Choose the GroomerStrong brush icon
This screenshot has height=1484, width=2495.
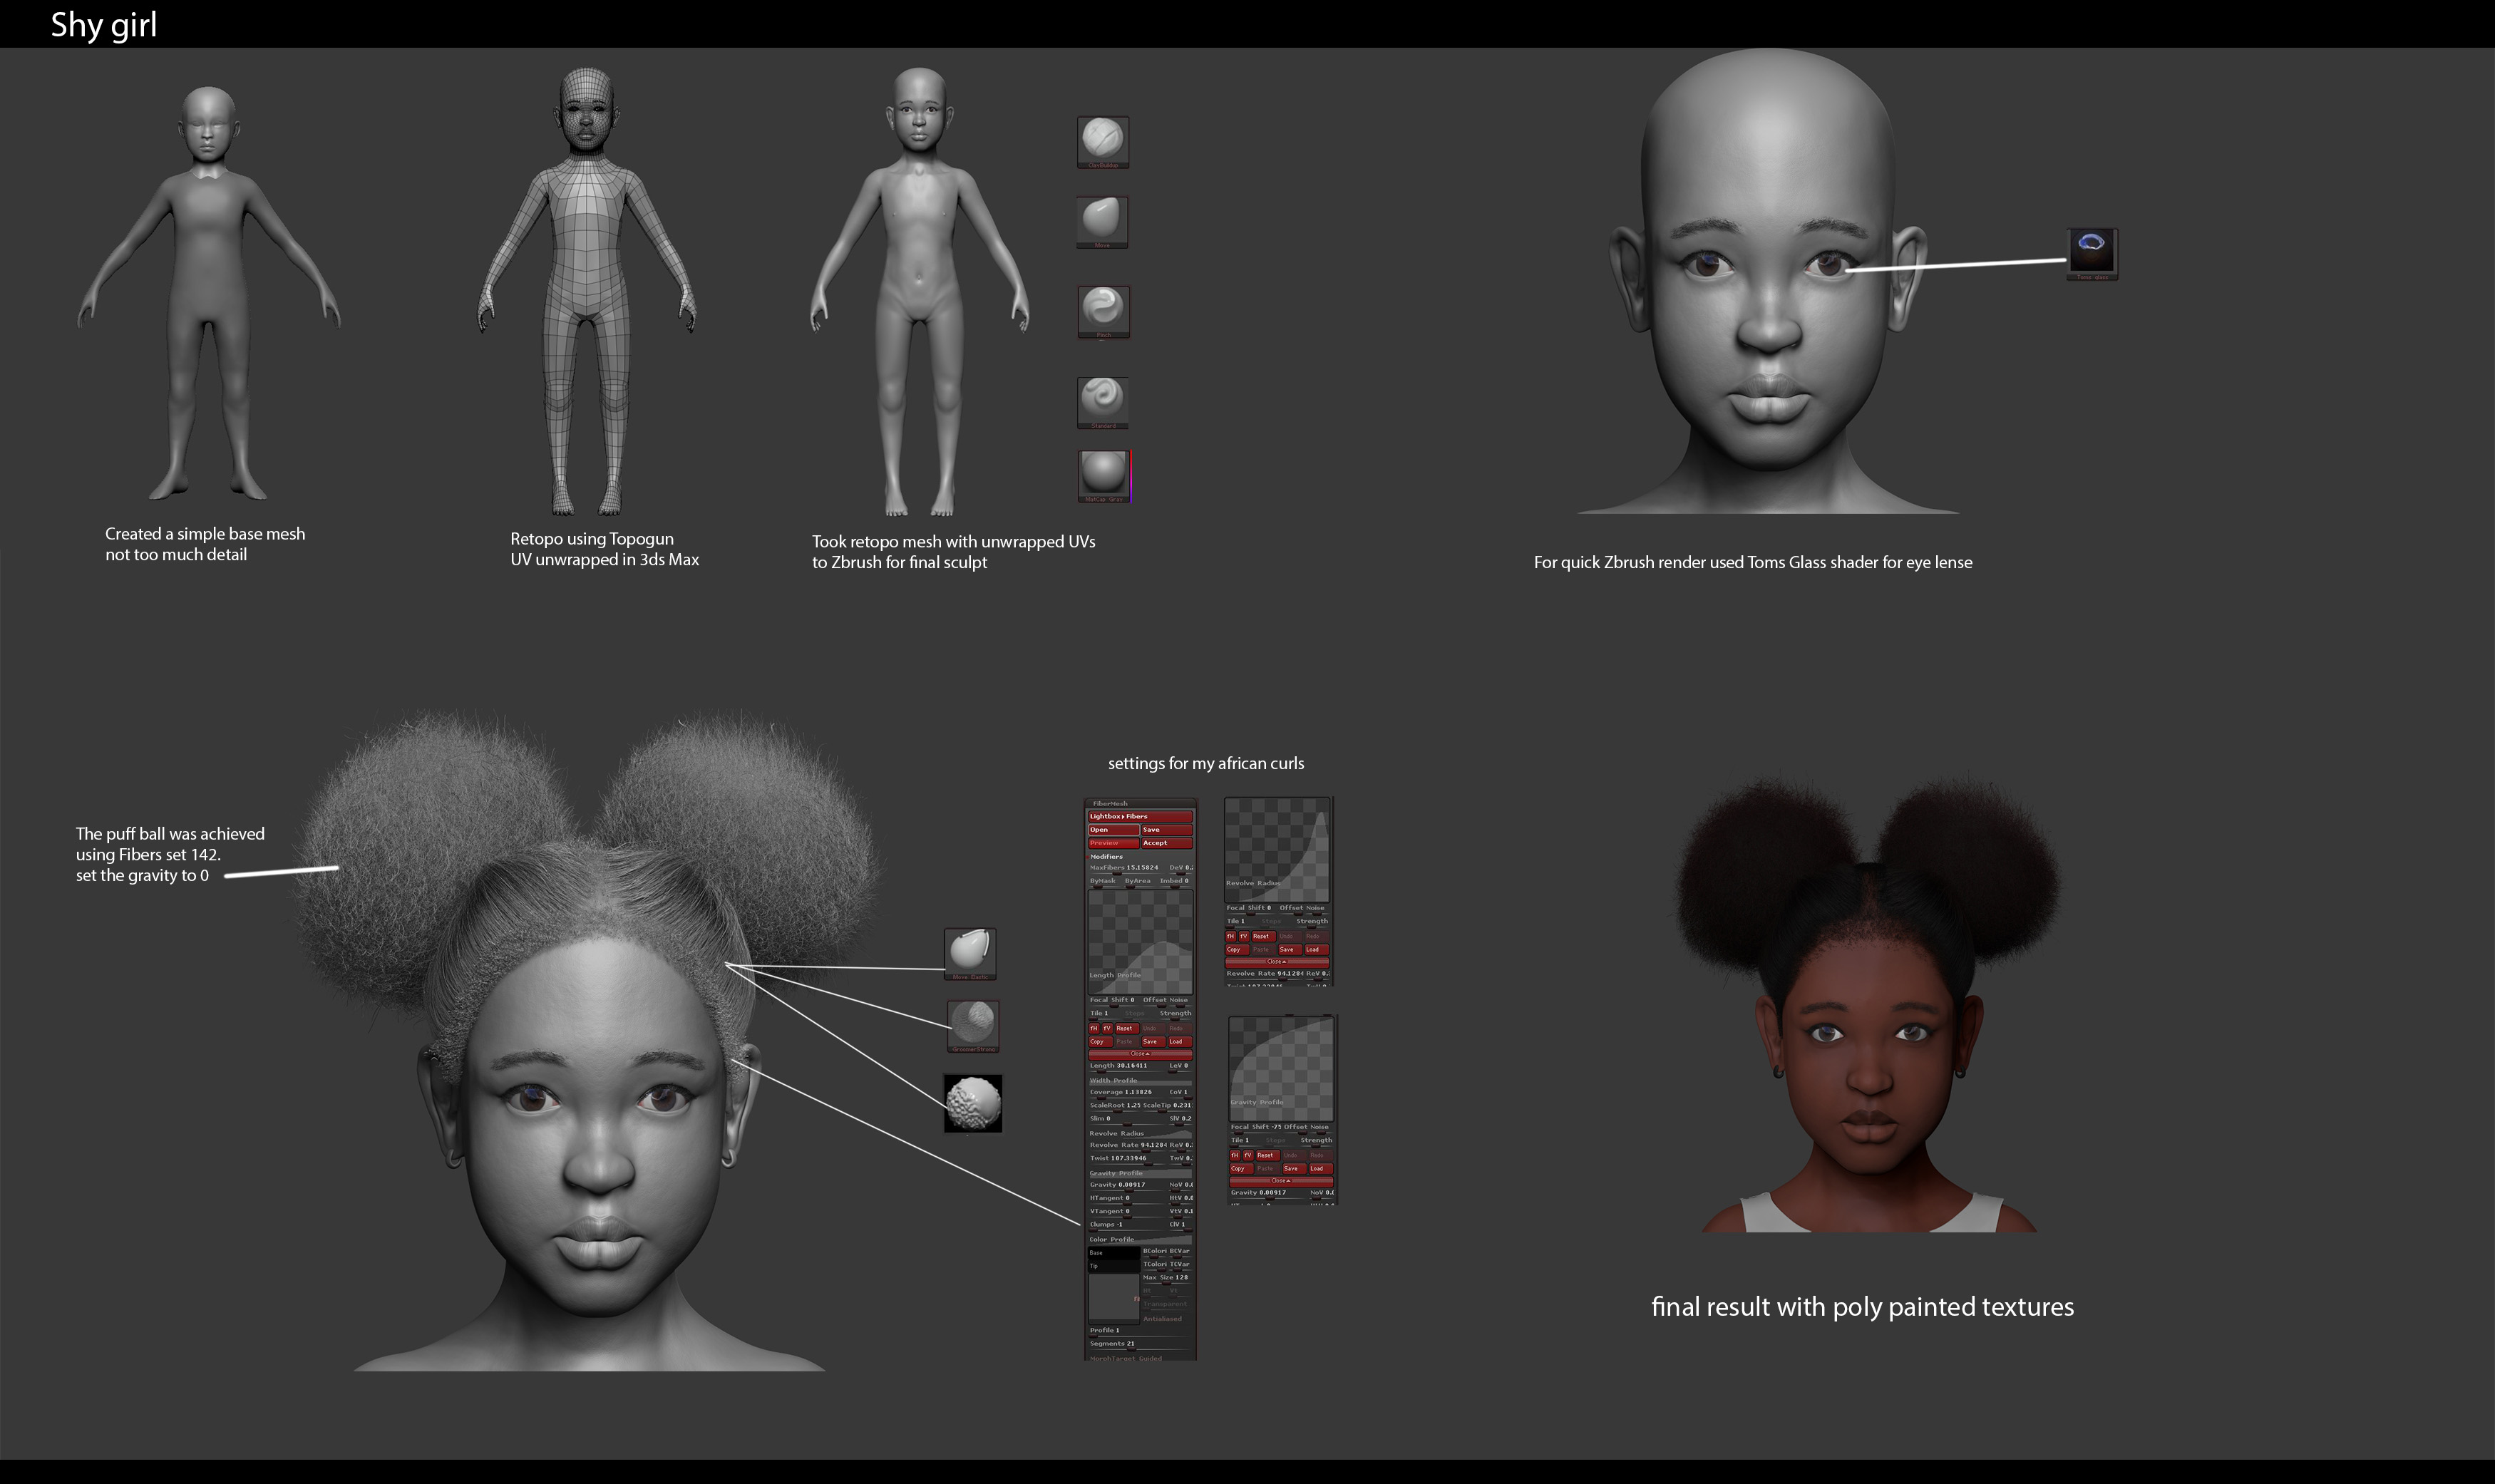point(973,1026)
